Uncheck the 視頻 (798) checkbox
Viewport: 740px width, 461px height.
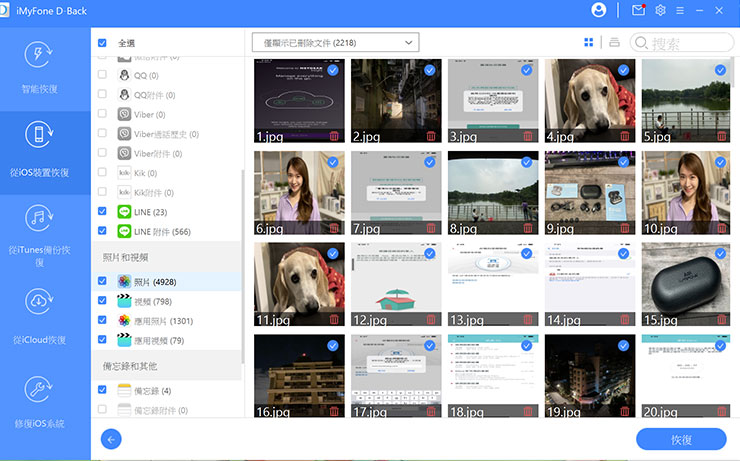103,301
